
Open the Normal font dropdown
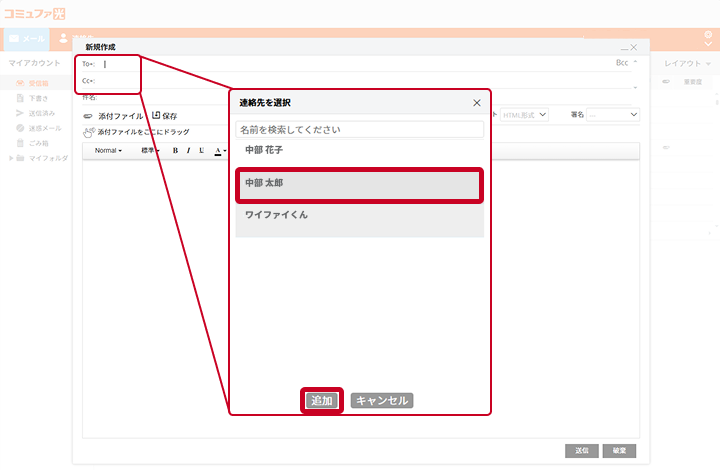point(108,151)
